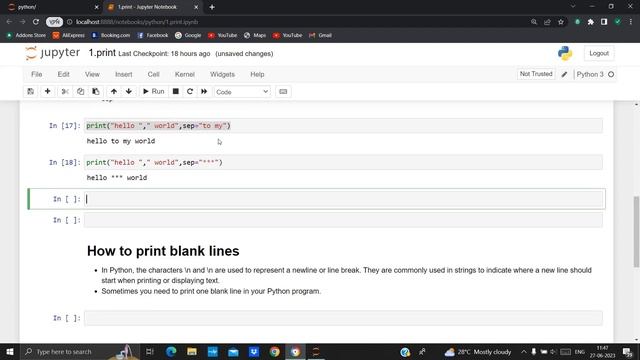Viewport: 640px width, 360px height.
Task: Open the View menu
Action: [x=92, y=74]
